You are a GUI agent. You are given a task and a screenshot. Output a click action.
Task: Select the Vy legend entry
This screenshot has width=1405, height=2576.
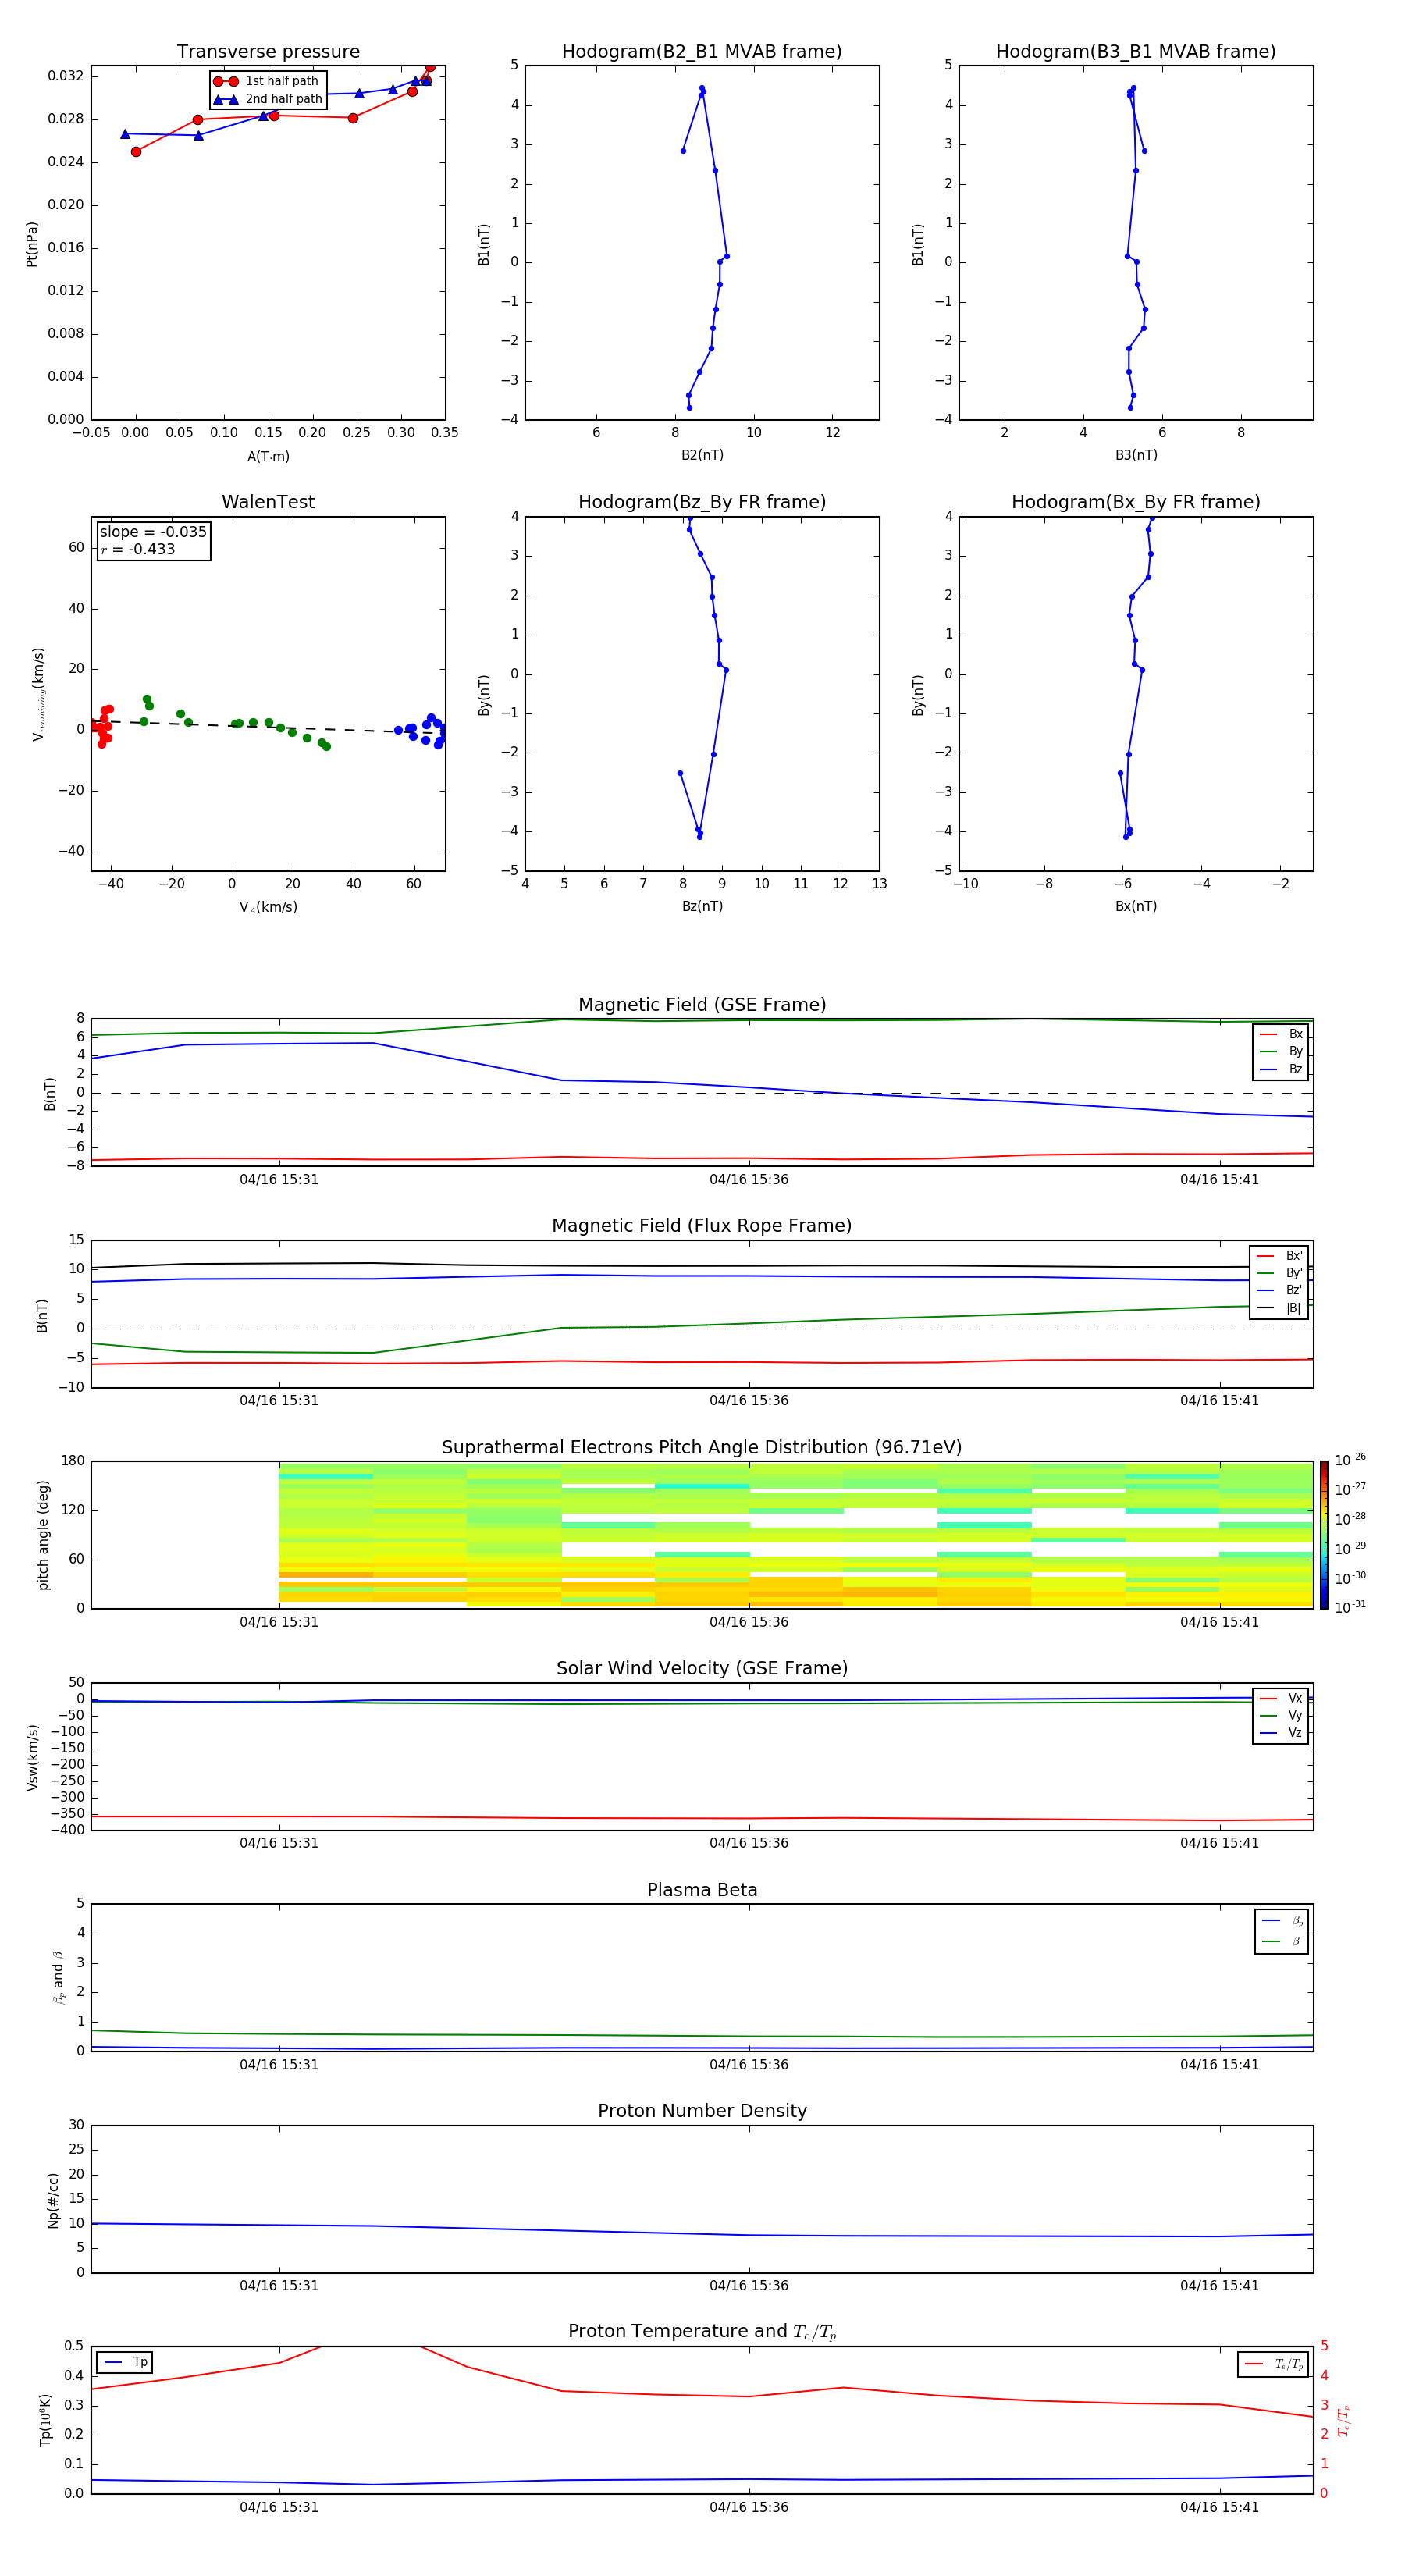coord(1281,1715)
